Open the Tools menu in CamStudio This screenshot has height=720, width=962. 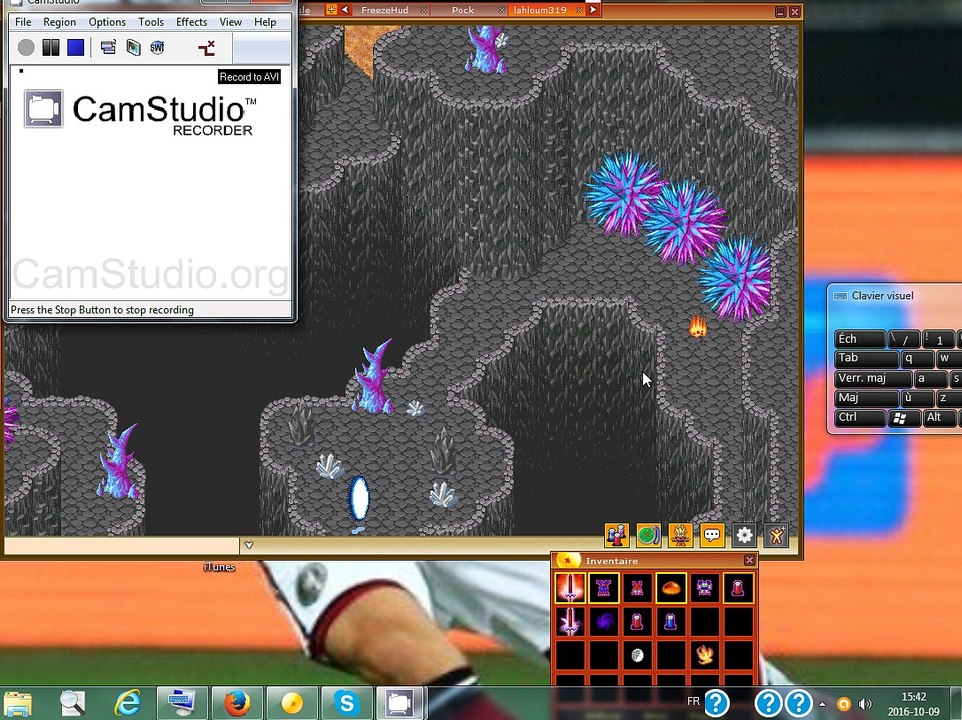click(151, 22)
